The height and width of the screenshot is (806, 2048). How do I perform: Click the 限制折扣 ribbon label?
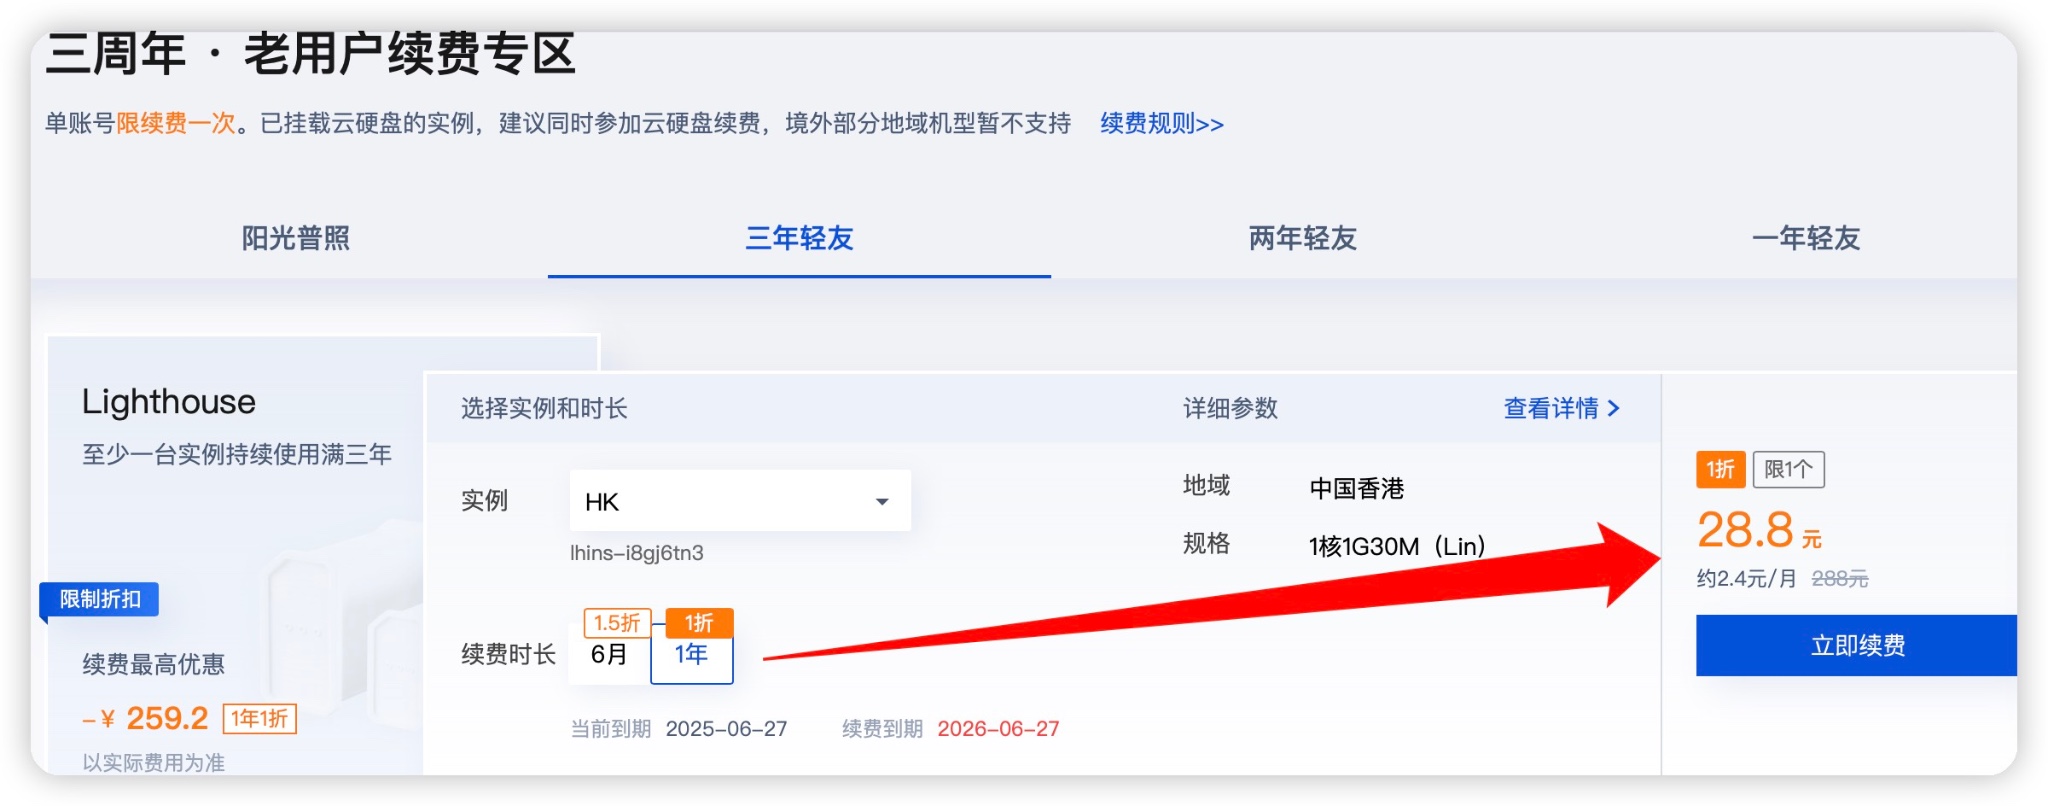[99, 599]
